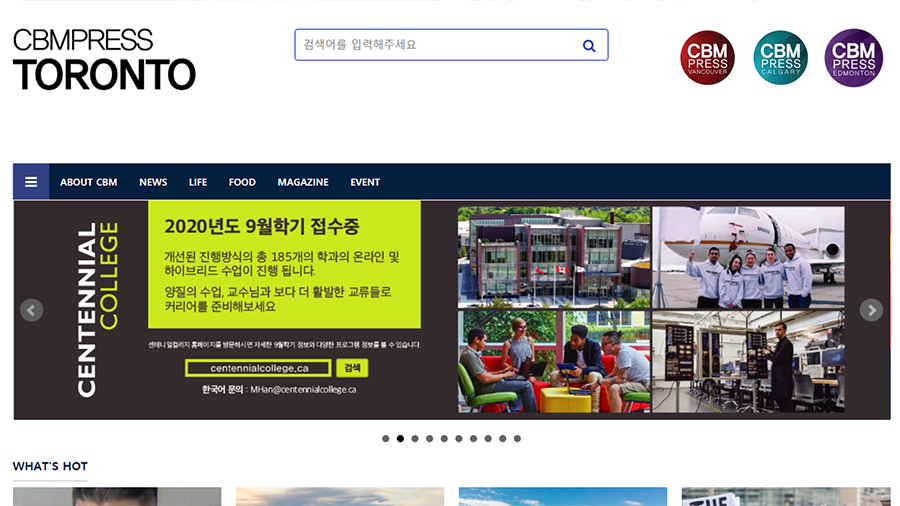Screen dimensions: 900x506
Task: Open the CBM Press Vancouver badge
Action: (x=707, y=58)
